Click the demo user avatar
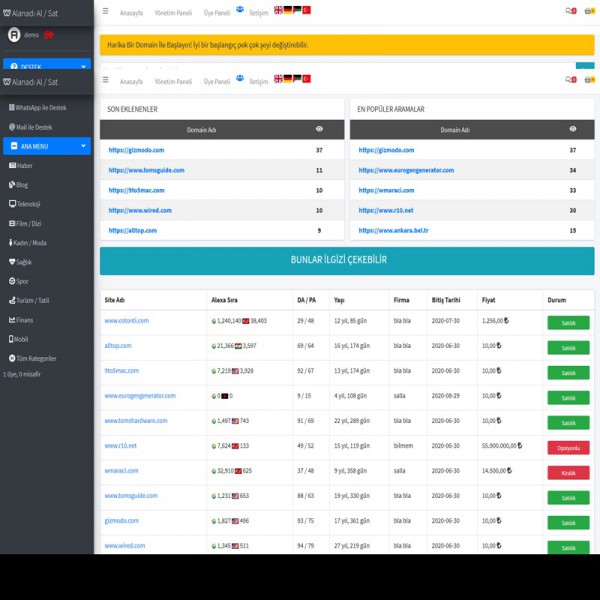The width and height of the screenshot is (600, 600). coord(14,35)
